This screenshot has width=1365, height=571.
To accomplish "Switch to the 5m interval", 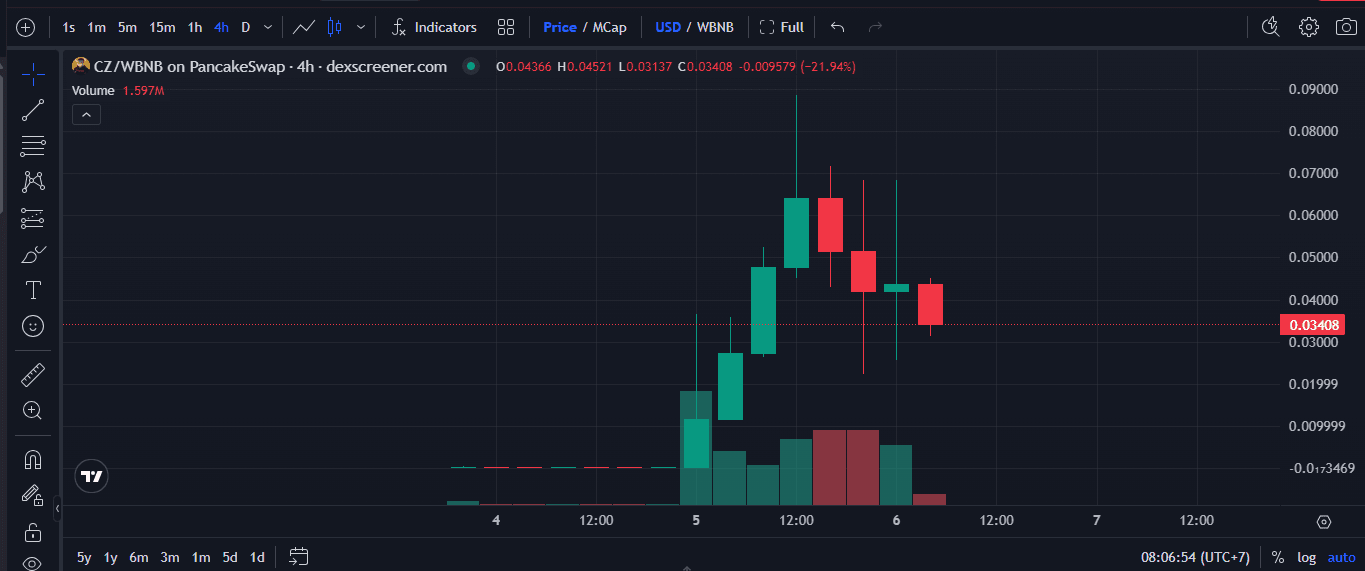I will [x=127, y=27].
